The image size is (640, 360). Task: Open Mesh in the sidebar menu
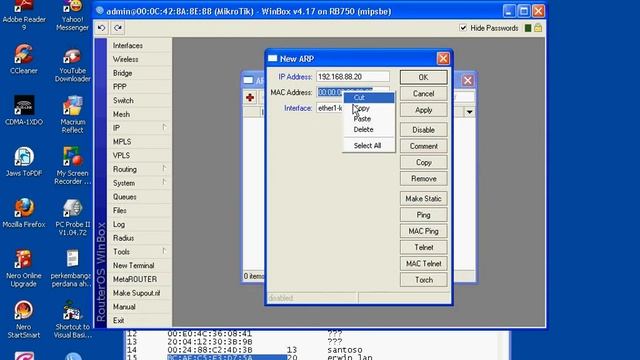pyautogui.click(x=140, y=114)
